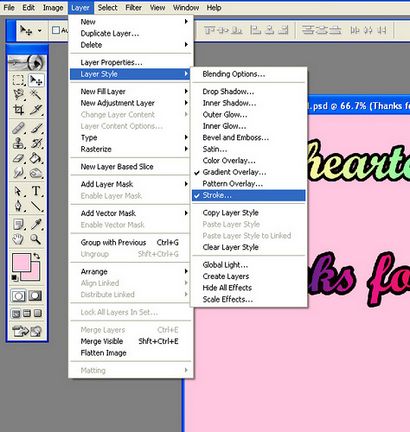Screen dimensions: 410x432
Task: Click the Align Left Edges icon
Action: pyautogui.click(x=255, y=30)
